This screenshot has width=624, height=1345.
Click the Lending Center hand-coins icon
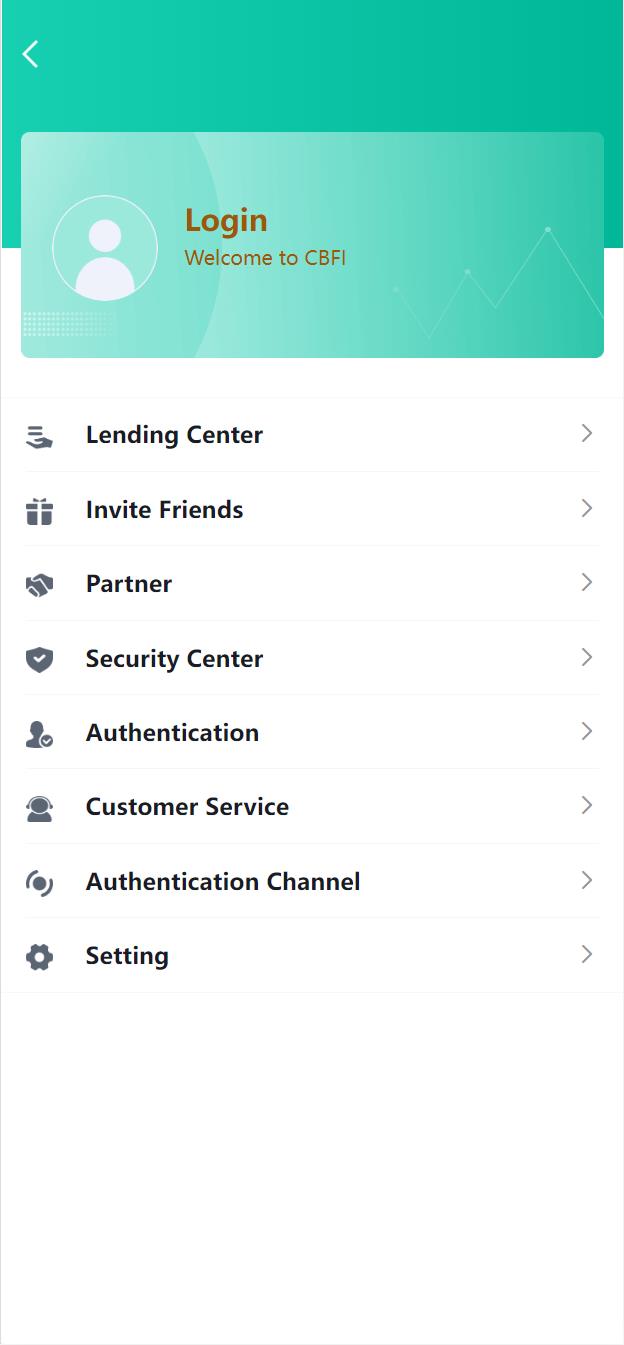39,436
